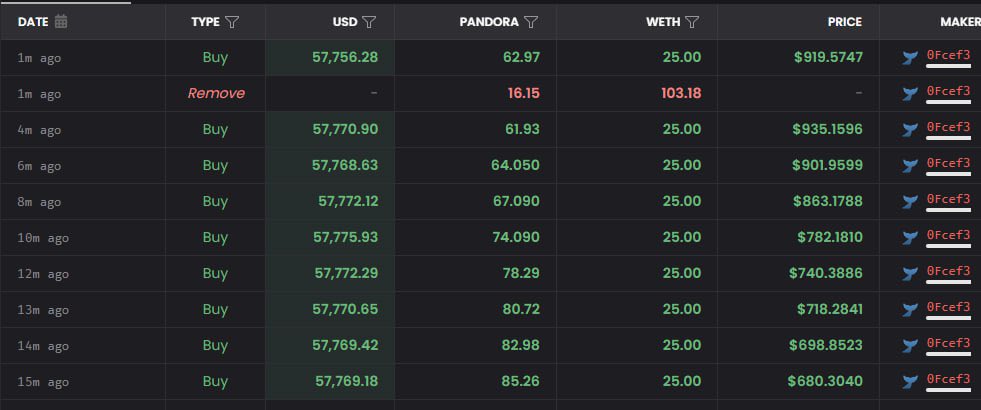The image size is (981, 410).
Task: Click the 4m ago timestamp
Action: [x=39, y=130]
